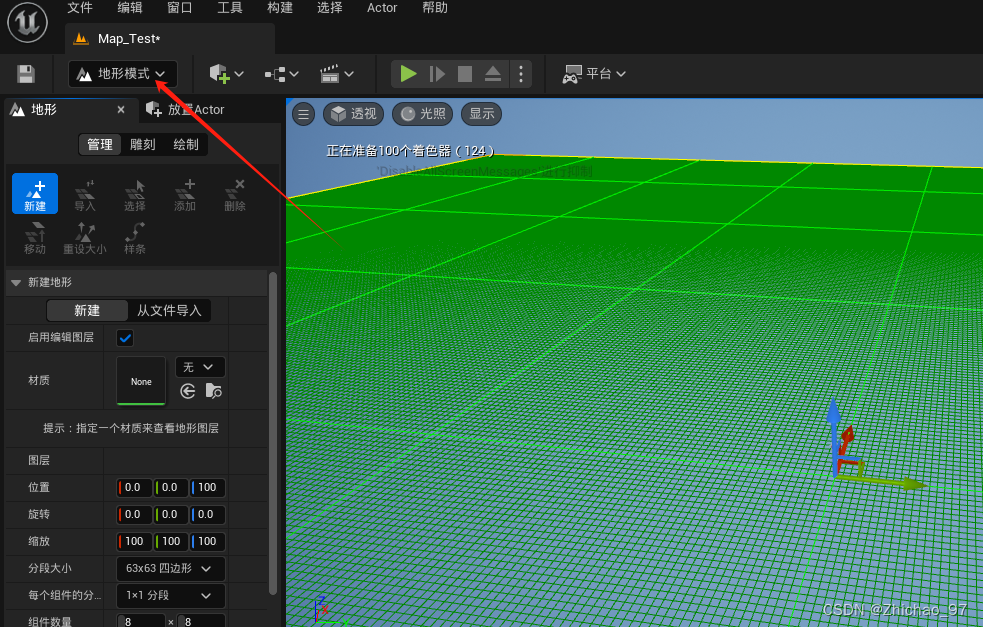Click the Unreal Engine logo icon
This screenshot has height=627, width=983.
(x=27, y=23)
